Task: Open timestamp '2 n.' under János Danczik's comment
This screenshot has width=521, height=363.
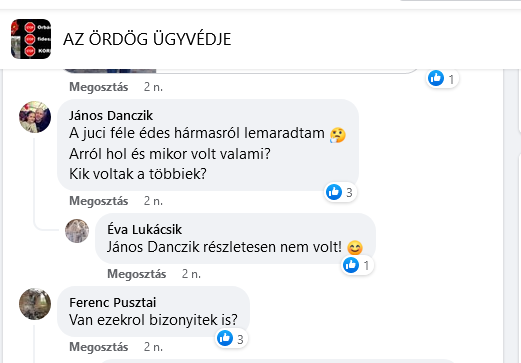Action: pos(153,201)
